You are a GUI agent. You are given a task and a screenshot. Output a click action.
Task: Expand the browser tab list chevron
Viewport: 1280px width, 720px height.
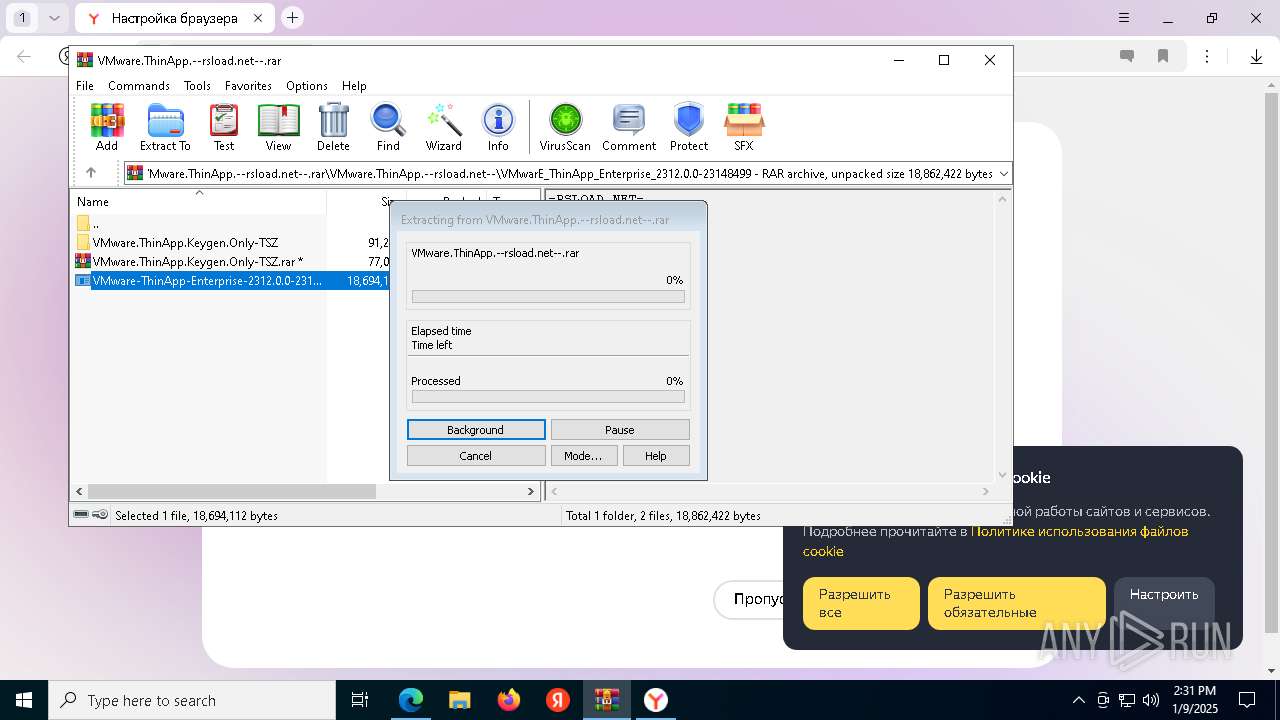[x=54, y=18]
